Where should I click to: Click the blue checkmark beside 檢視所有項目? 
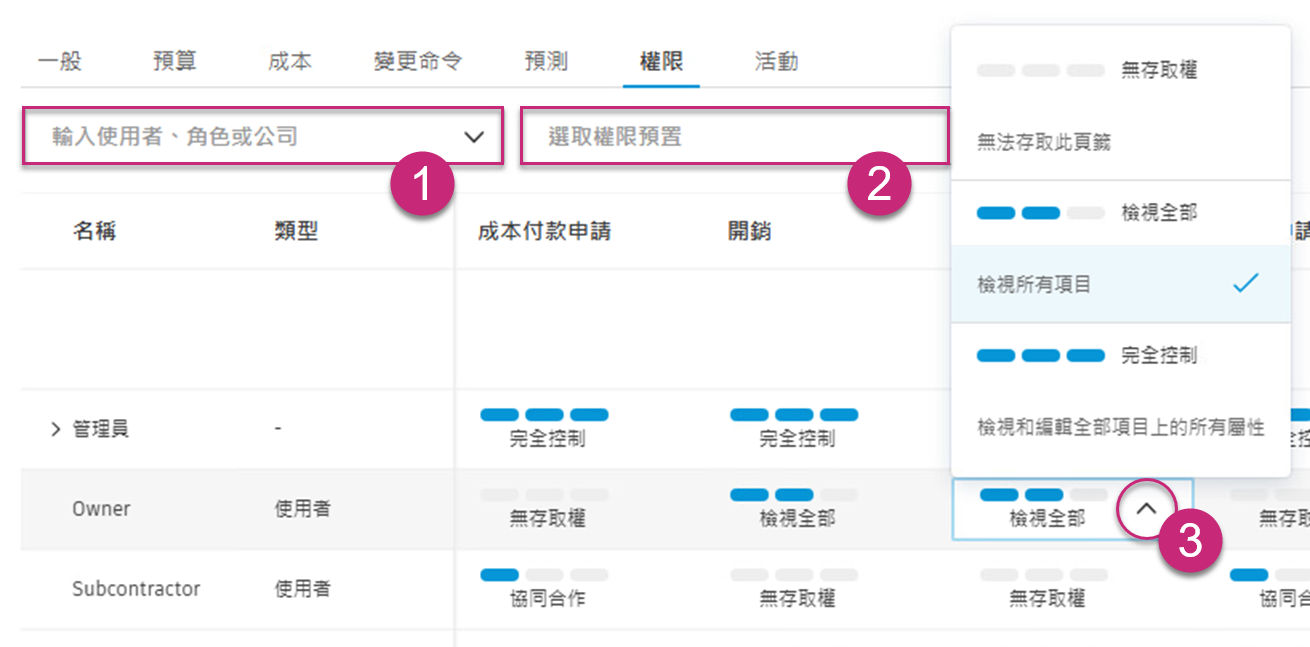[x=1243, y=283]
